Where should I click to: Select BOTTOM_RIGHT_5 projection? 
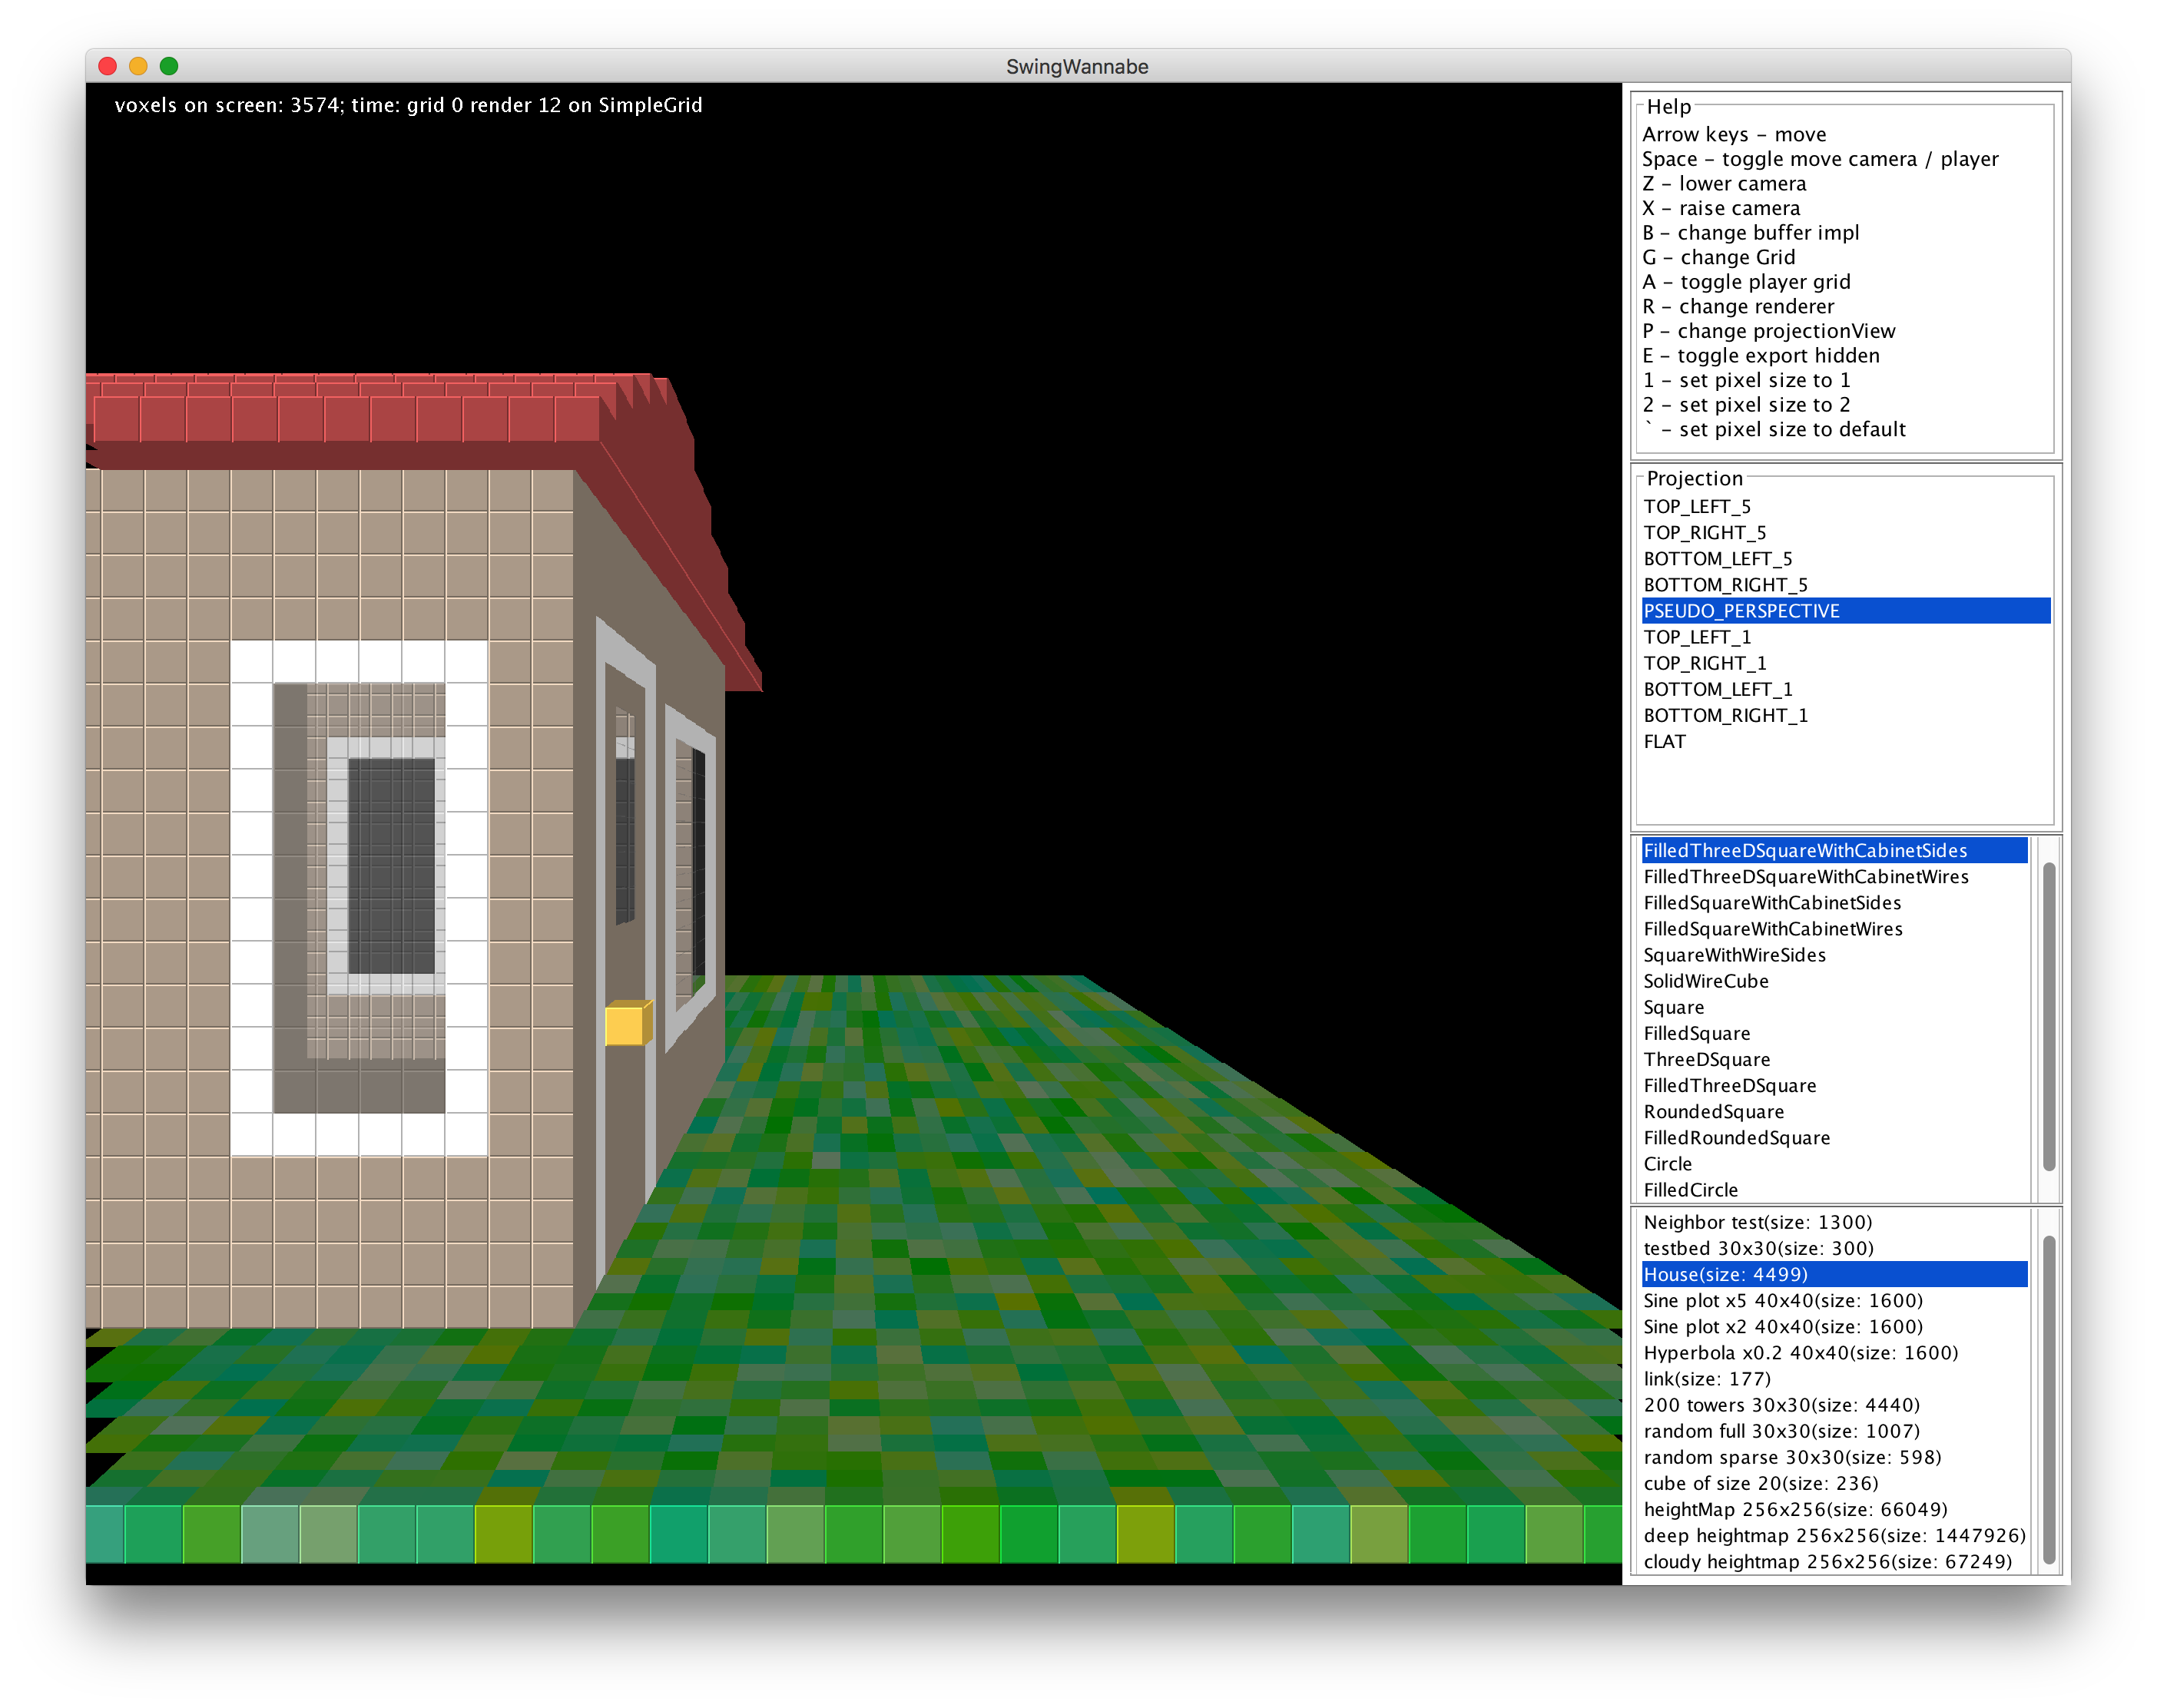(x=1845, y=584)
